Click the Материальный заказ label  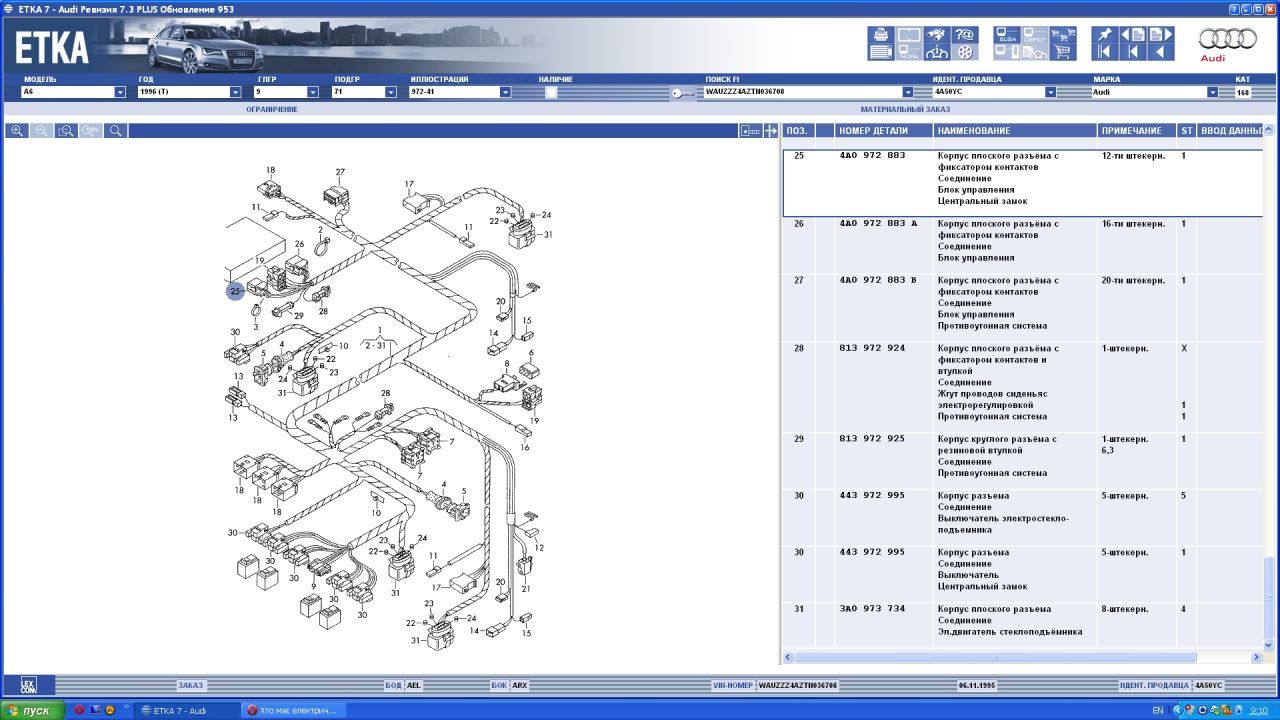(x=905, y=109)
